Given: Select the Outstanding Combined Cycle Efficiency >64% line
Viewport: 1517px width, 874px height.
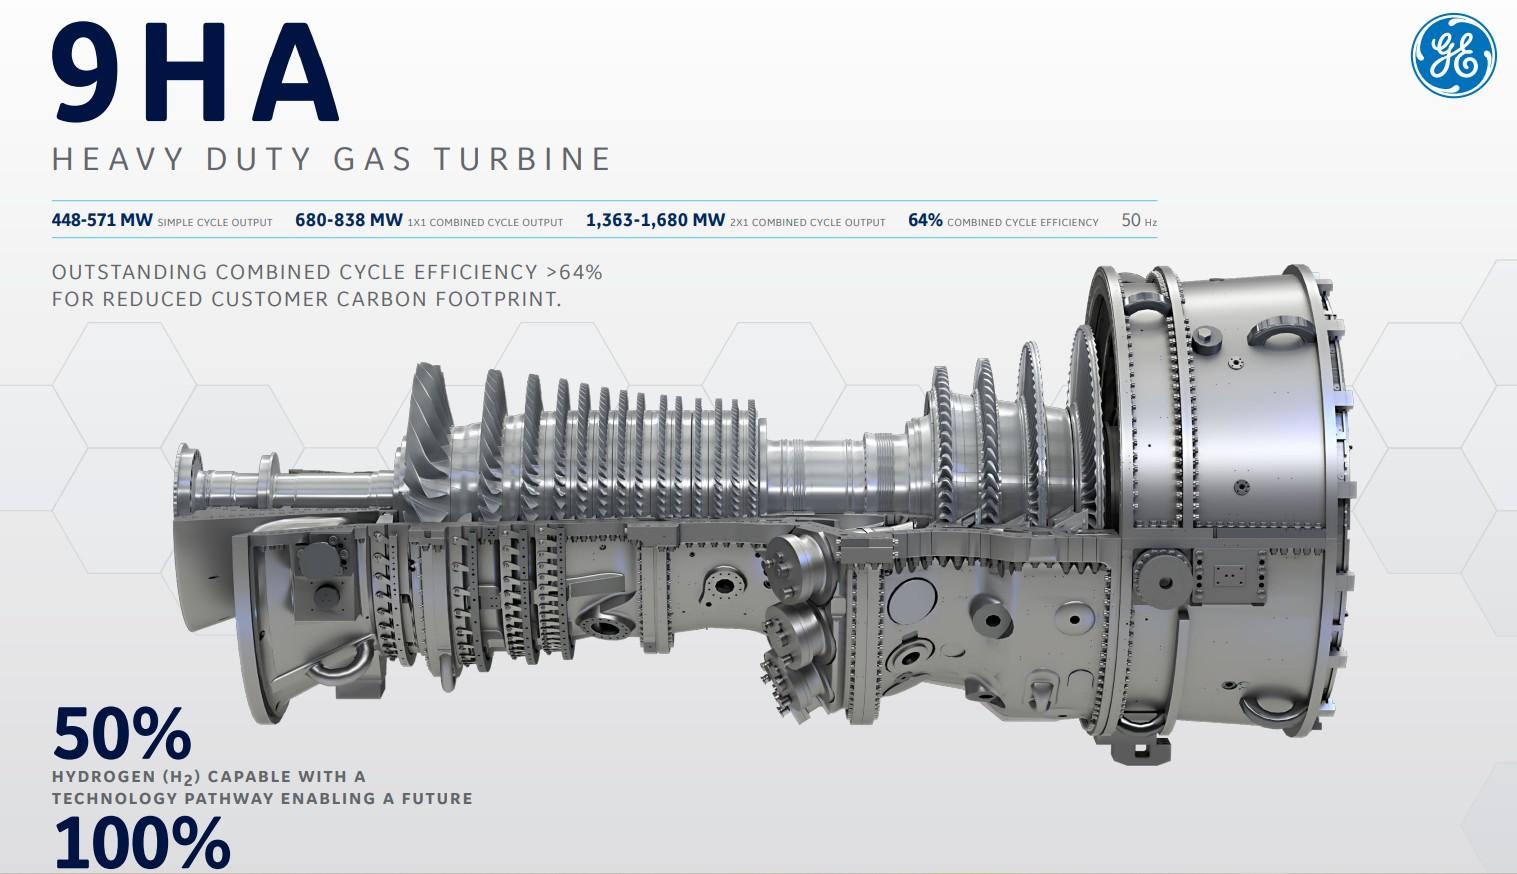Looking at the screenshot, I should click(x=327, y=272).
